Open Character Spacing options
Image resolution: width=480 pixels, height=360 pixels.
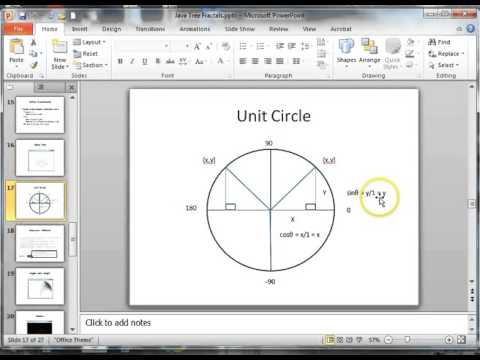(x=183, y=61)
